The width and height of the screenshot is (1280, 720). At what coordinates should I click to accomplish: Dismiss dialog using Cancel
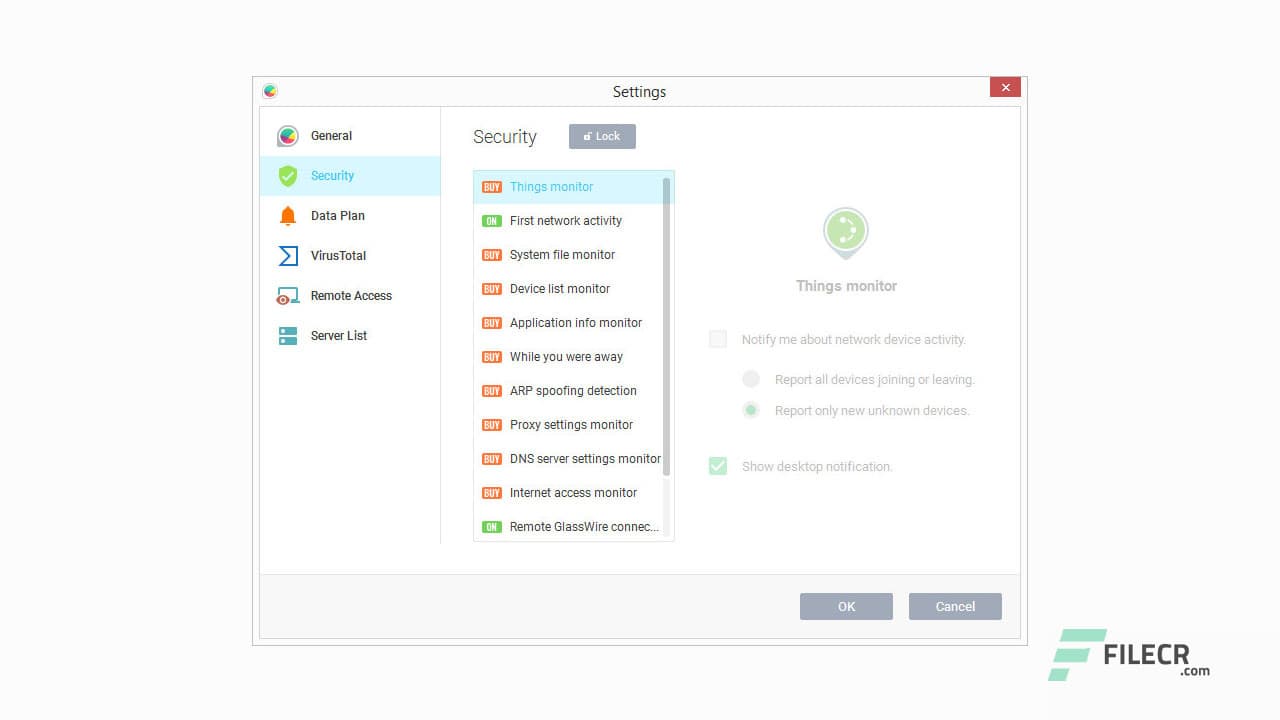954,606
